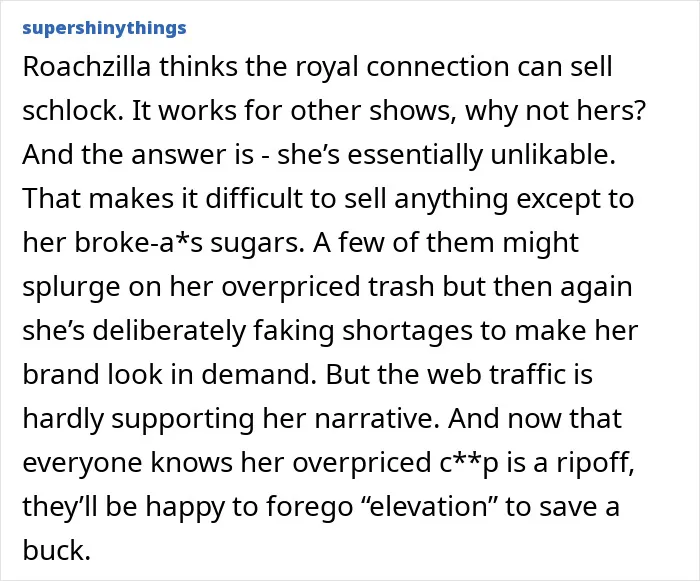Open the supershinythings user profile link

tap(104, 28)
